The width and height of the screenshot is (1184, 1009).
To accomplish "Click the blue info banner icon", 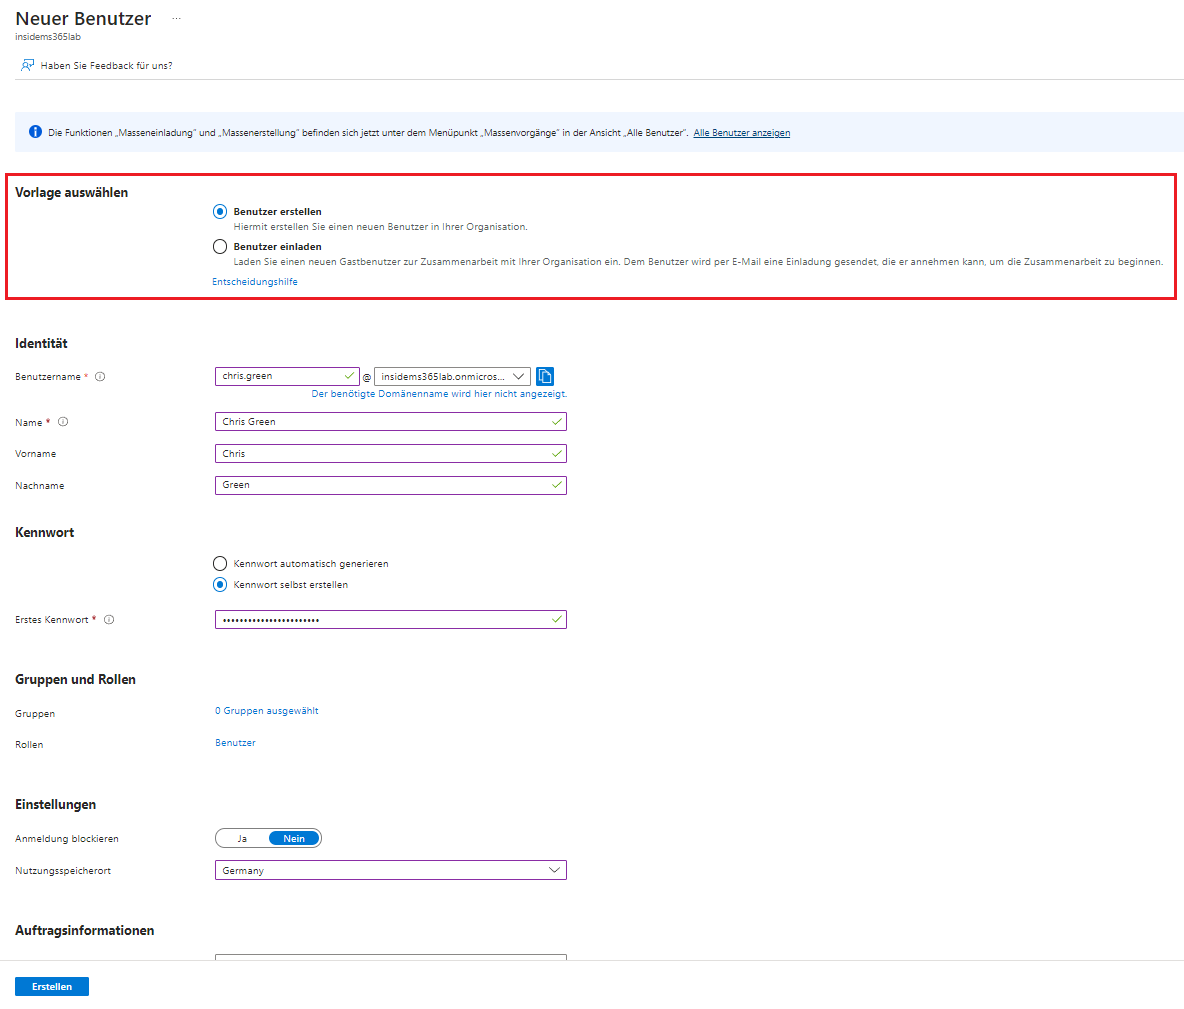I will pyautogui.click(x=35, y=132).
